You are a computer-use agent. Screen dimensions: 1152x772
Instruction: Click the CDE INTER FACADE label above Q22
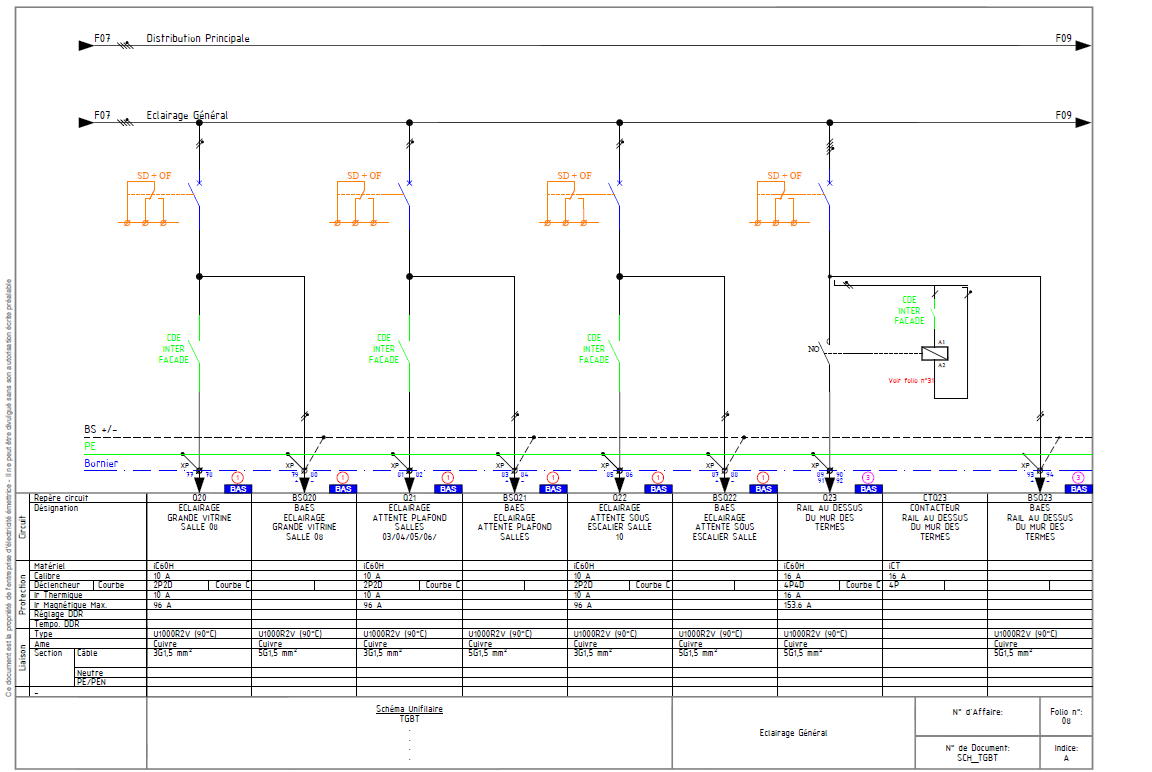tap(594, 349)
